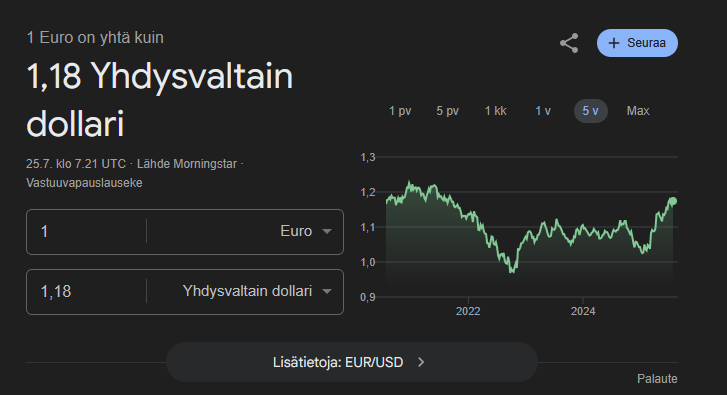Image resolution: width=727 pixels, height=395 pixels.
Task: Open the Vastuuvapauslauseke disclaimer link
Action: pos(84,183)
